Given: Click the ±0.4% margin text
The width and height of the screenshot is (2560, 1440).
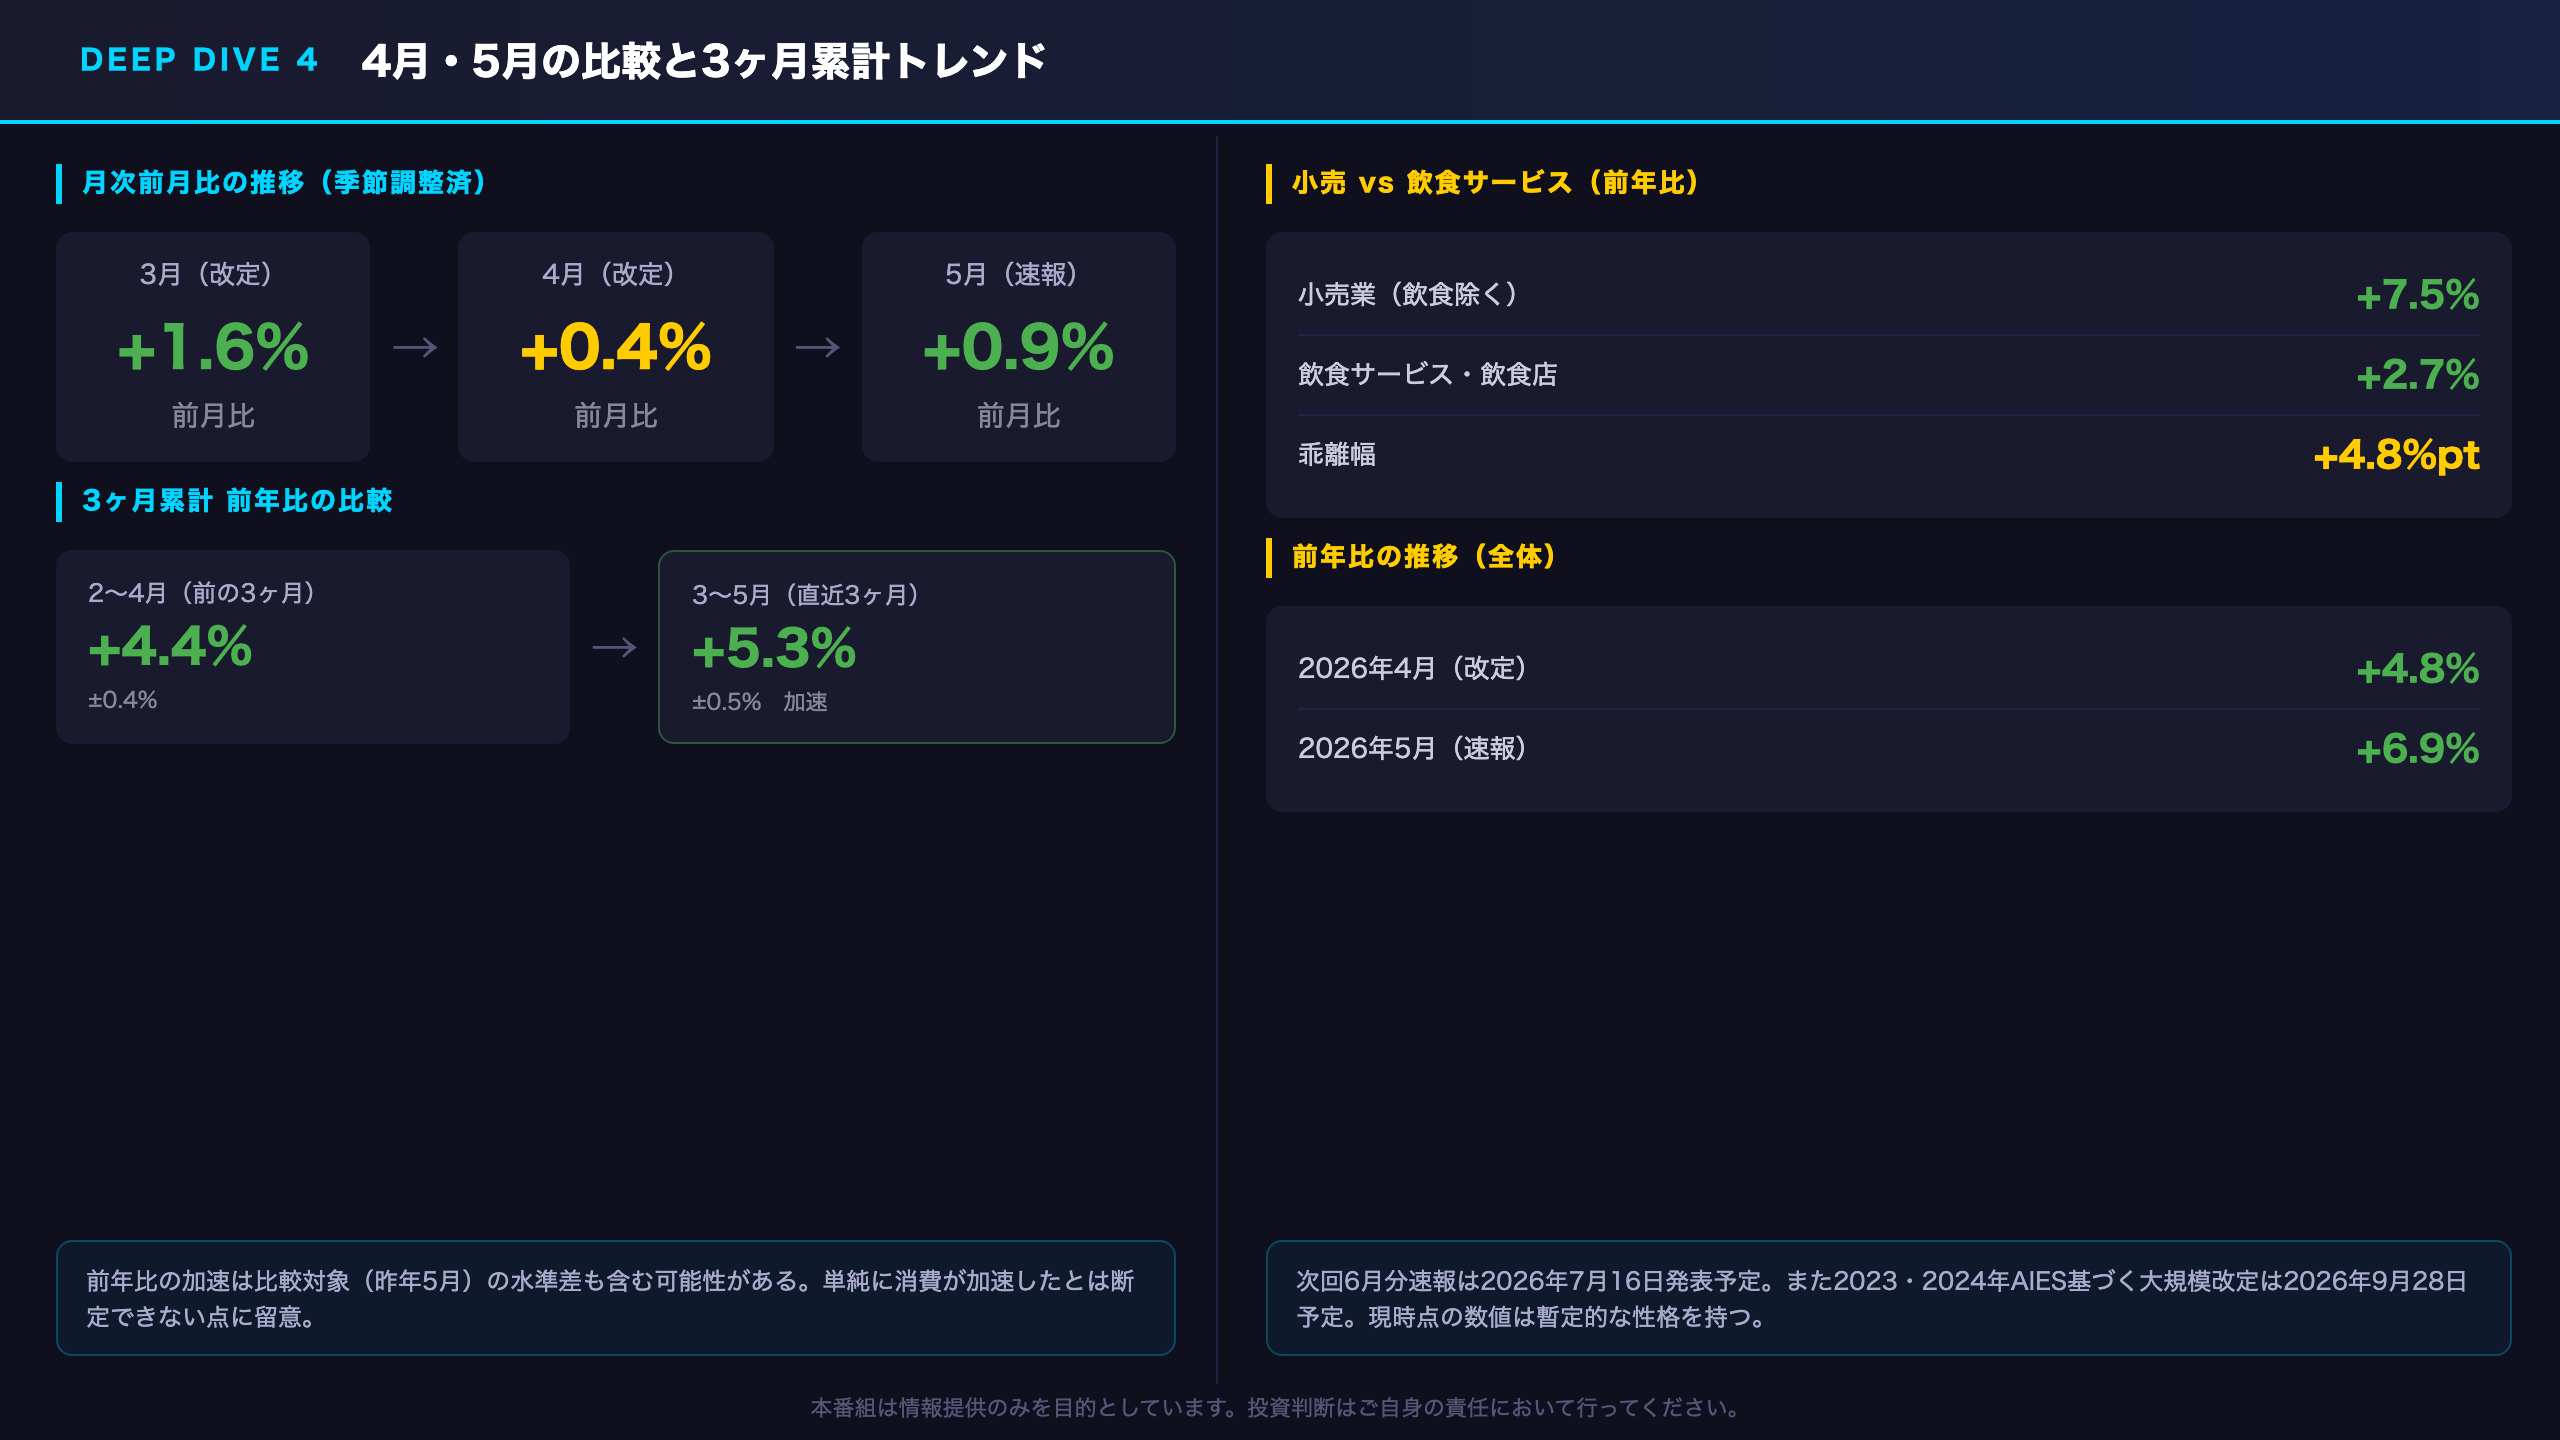Looking at the screenshot, I should (123, 700).
